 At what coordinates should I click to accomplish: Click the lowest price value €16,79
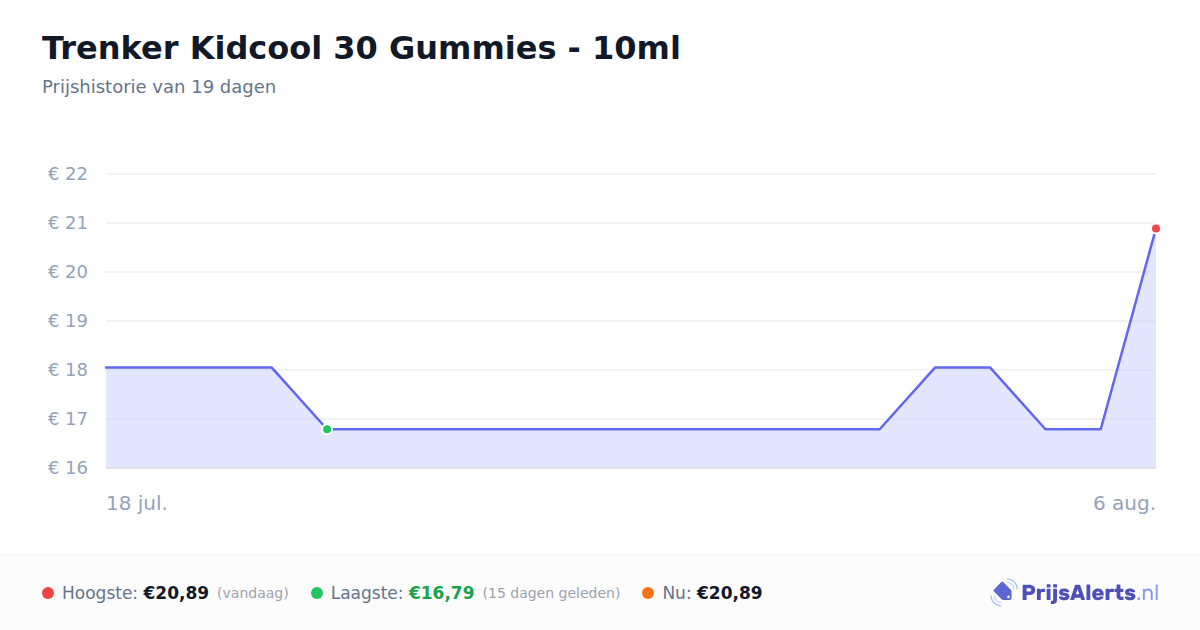coord(441,593)
